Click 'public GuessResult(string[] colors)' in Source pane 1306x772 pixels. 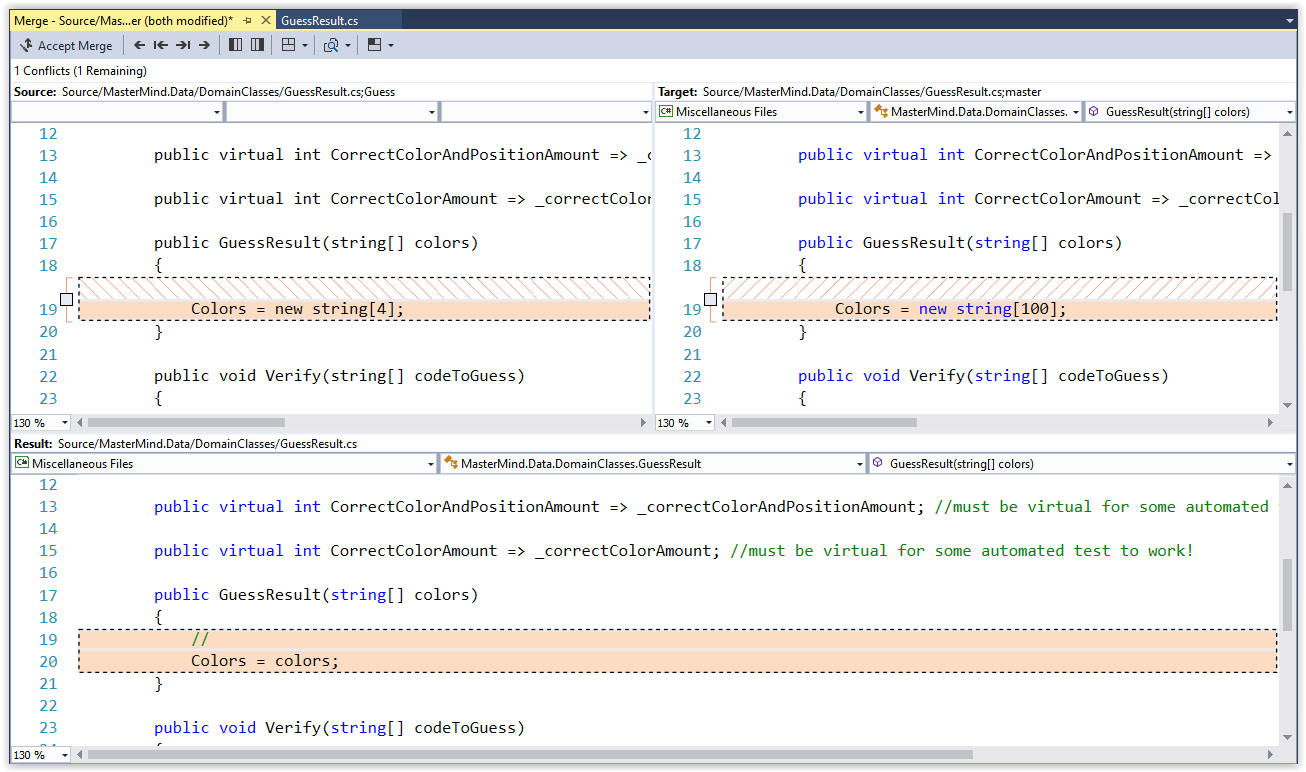tap(316, 243)
